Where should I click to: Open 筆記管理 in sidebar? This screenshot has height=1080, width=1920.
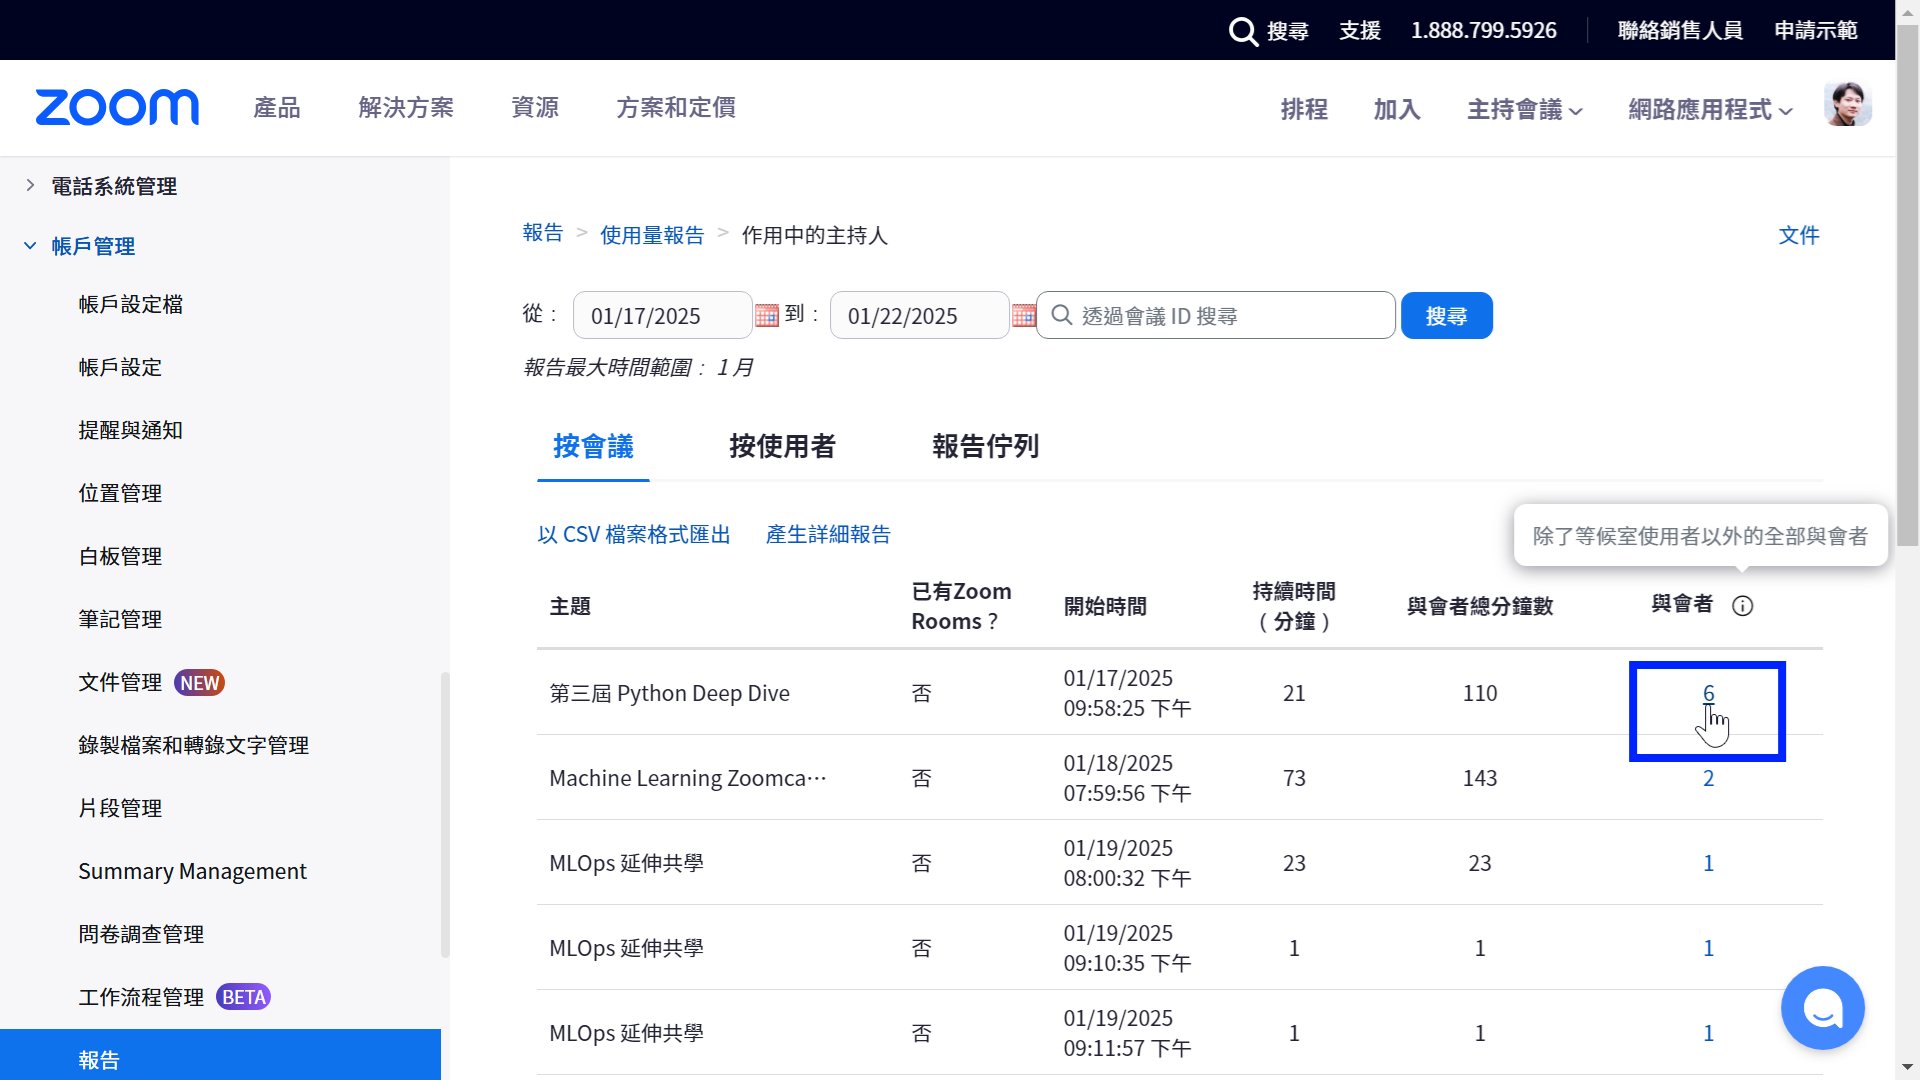point(120,619)
